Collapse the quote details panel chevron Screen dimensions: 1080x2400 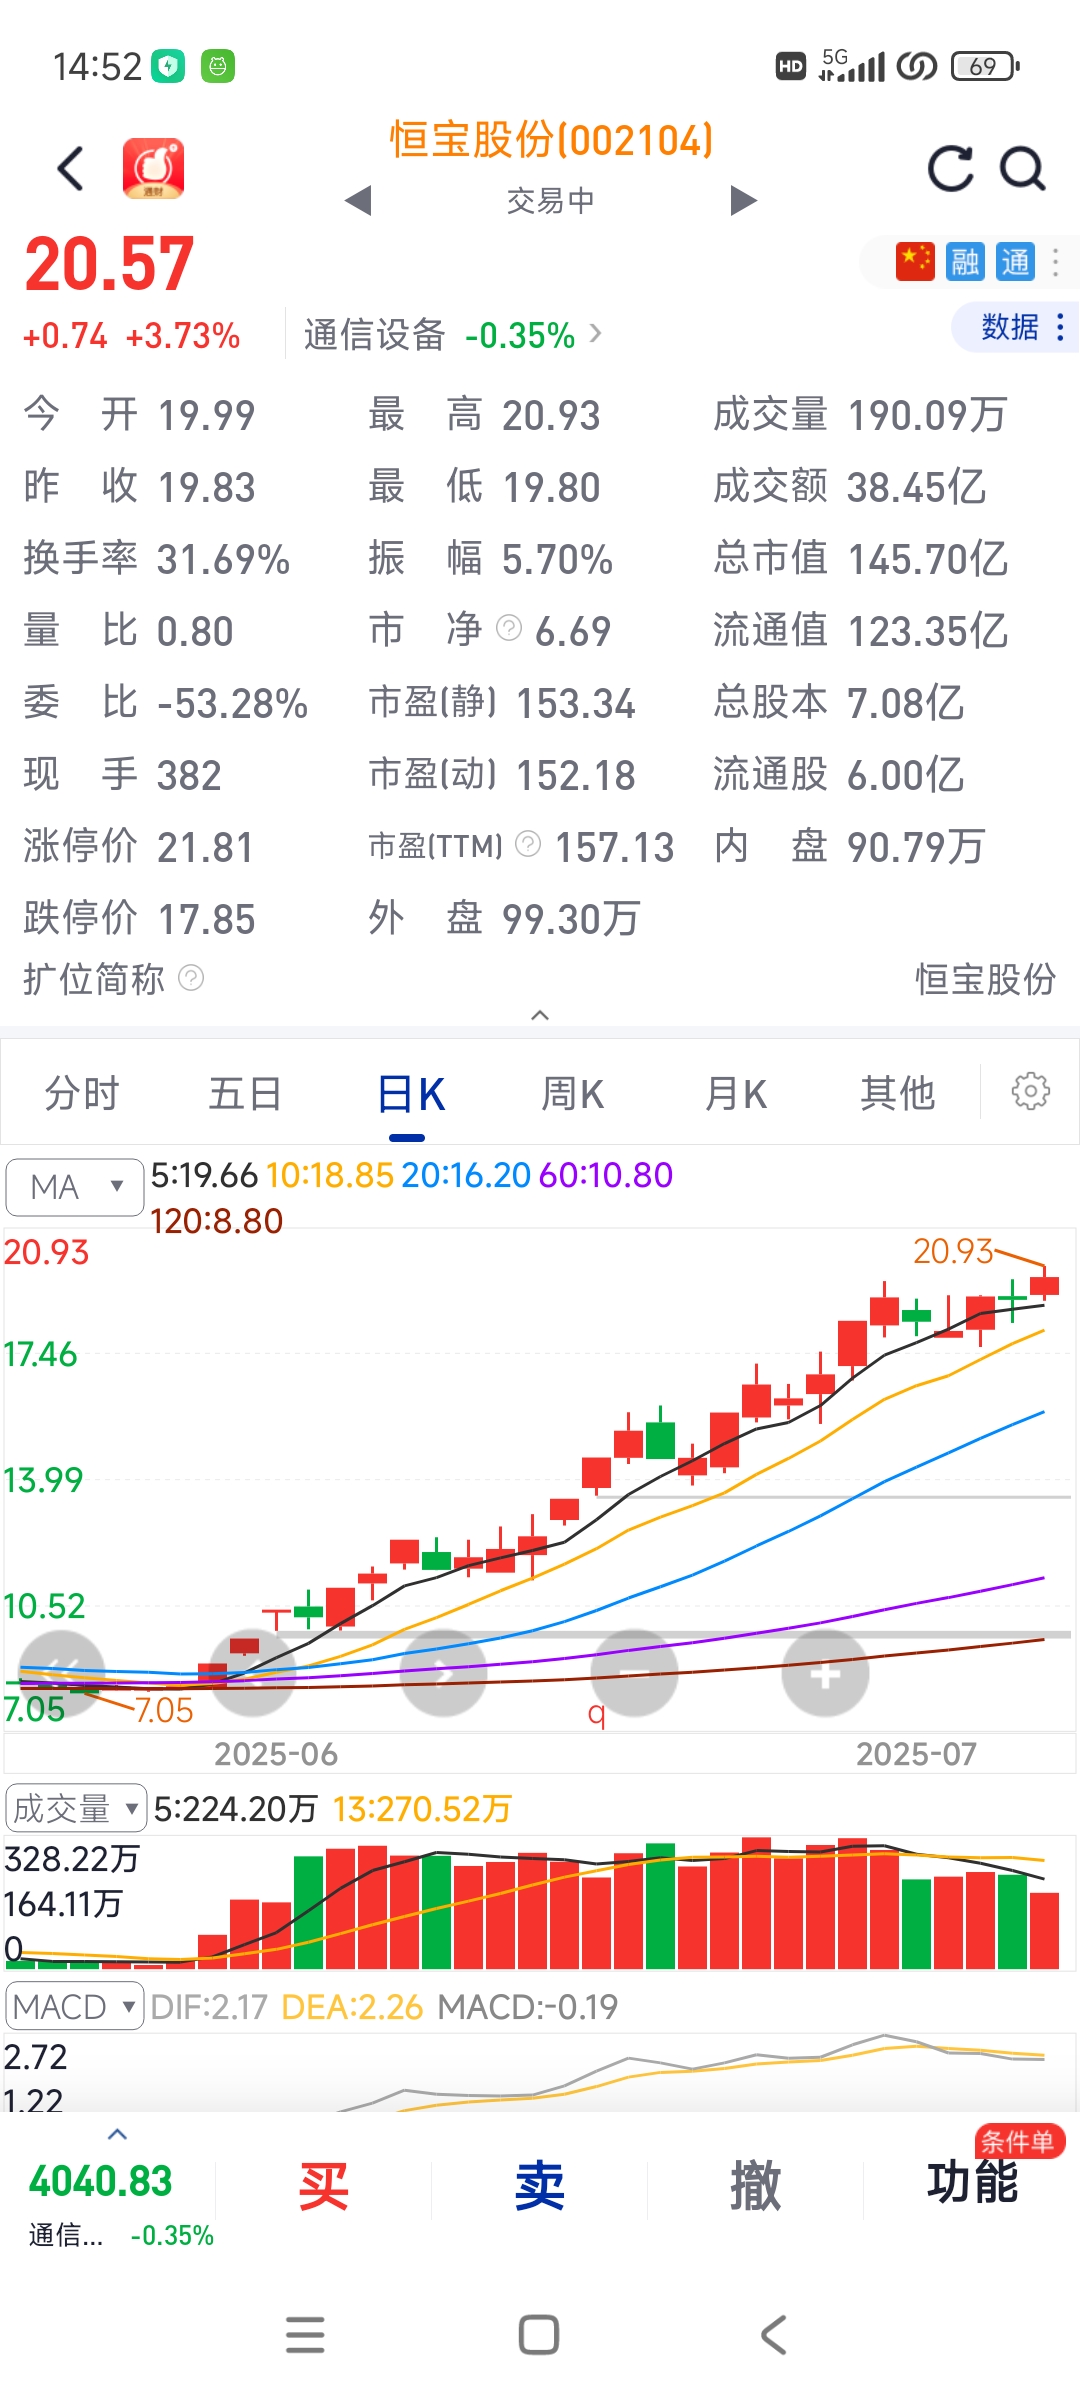click(x=540, y=1015)
